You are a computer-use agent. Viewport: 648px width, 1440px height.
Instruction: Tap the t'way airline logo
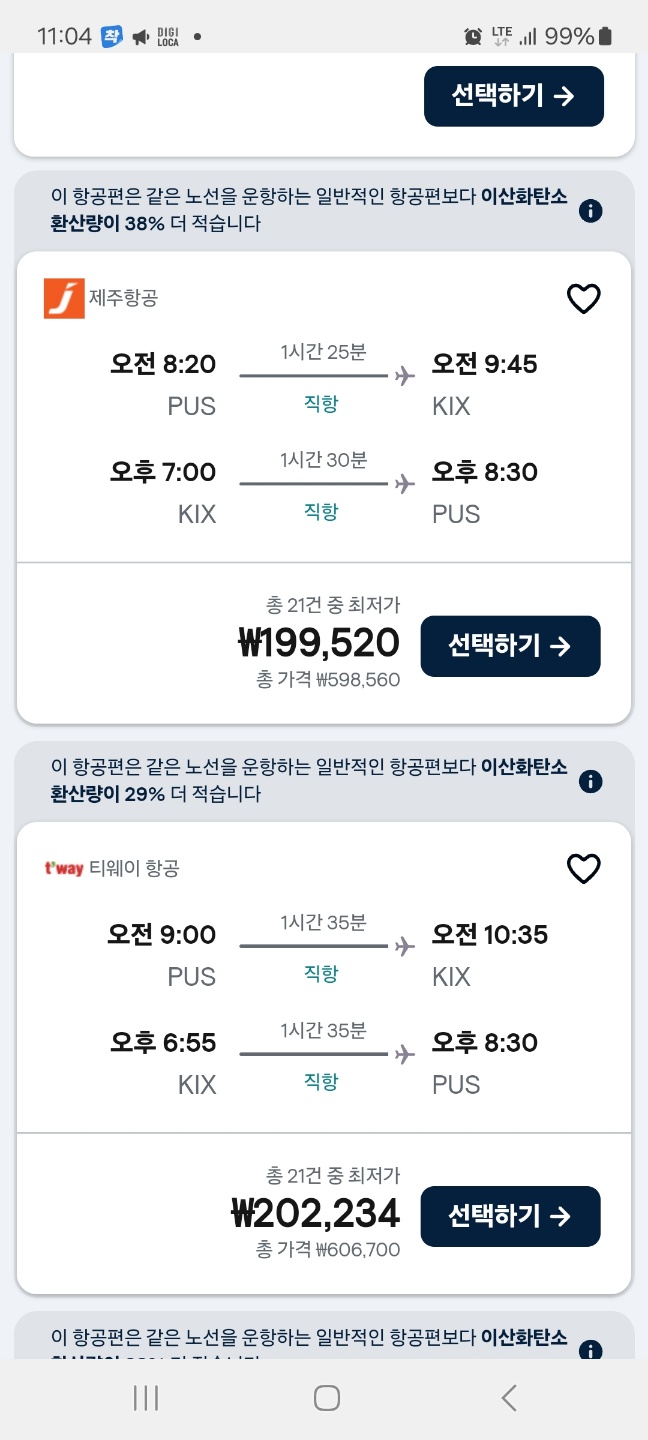[64, 868]
